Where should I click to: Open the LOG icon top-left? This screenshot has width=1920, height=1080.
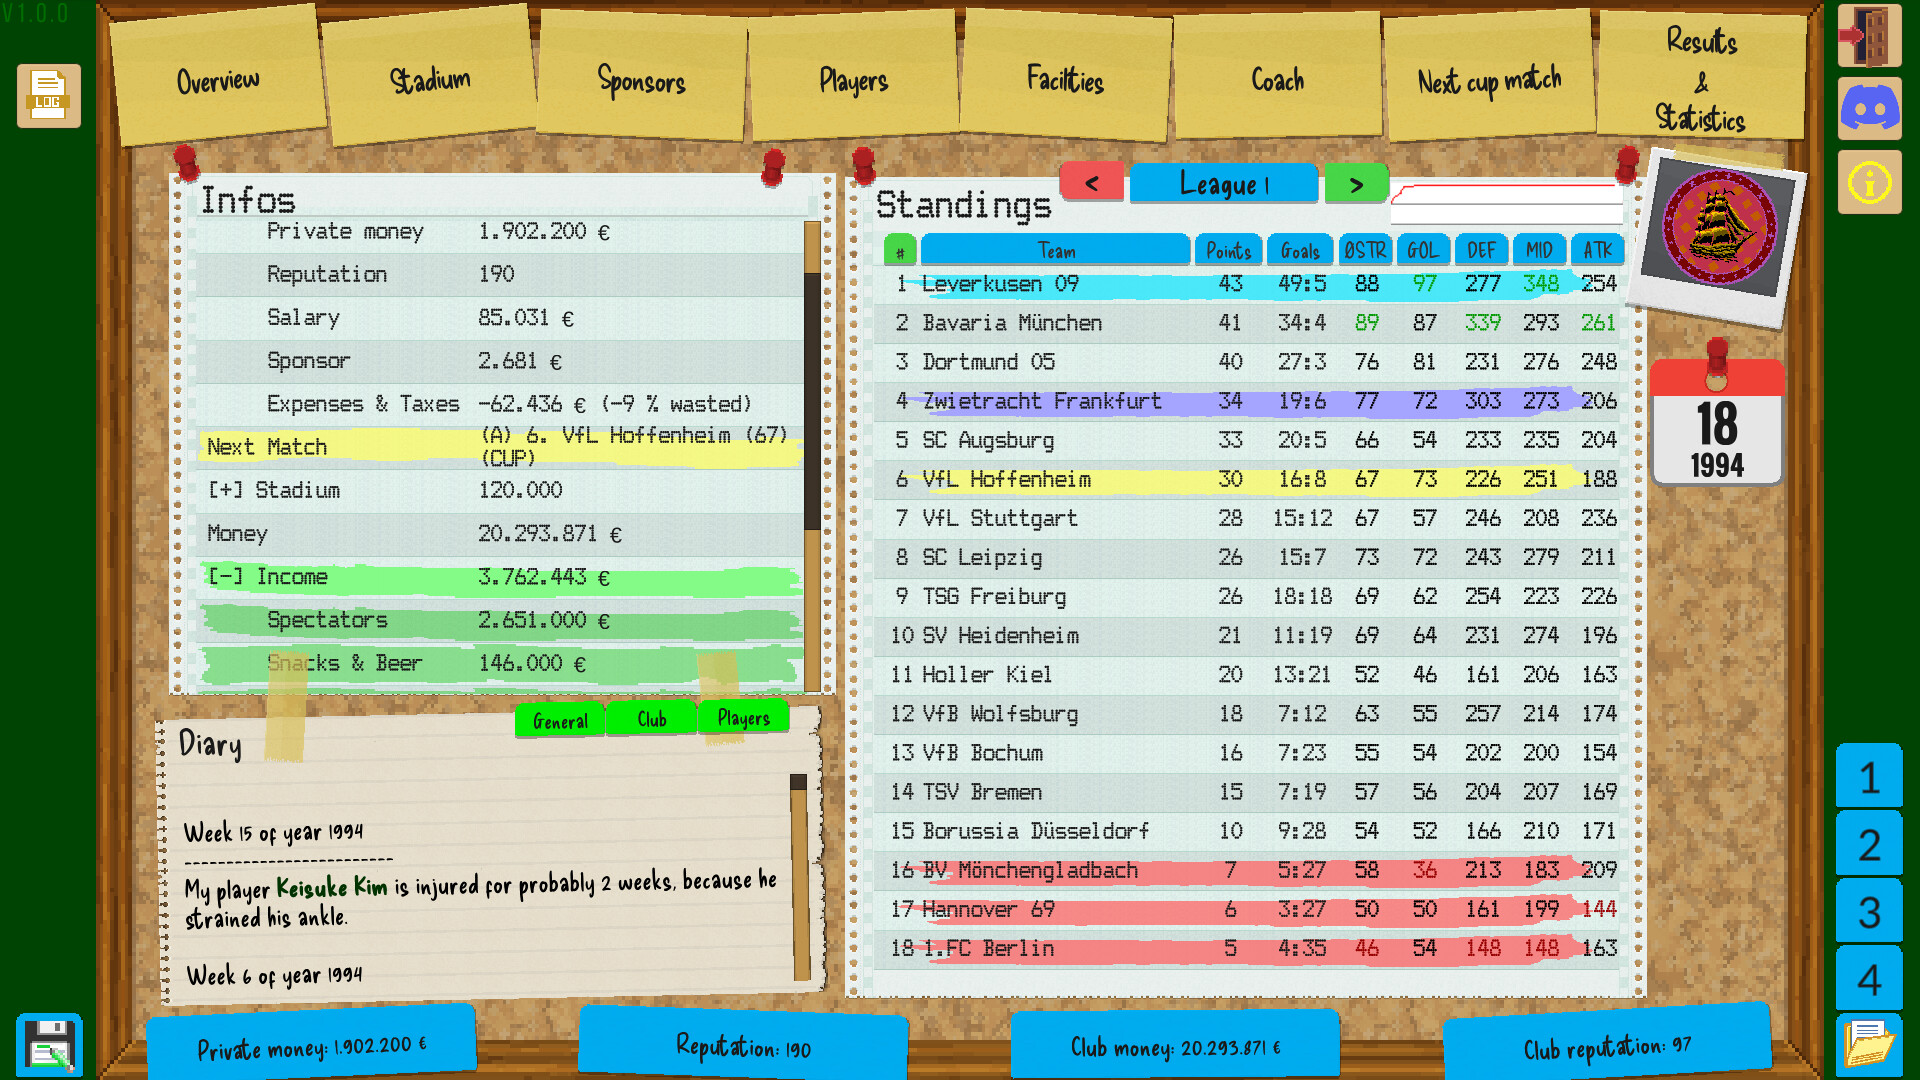[x=47, y=96]
